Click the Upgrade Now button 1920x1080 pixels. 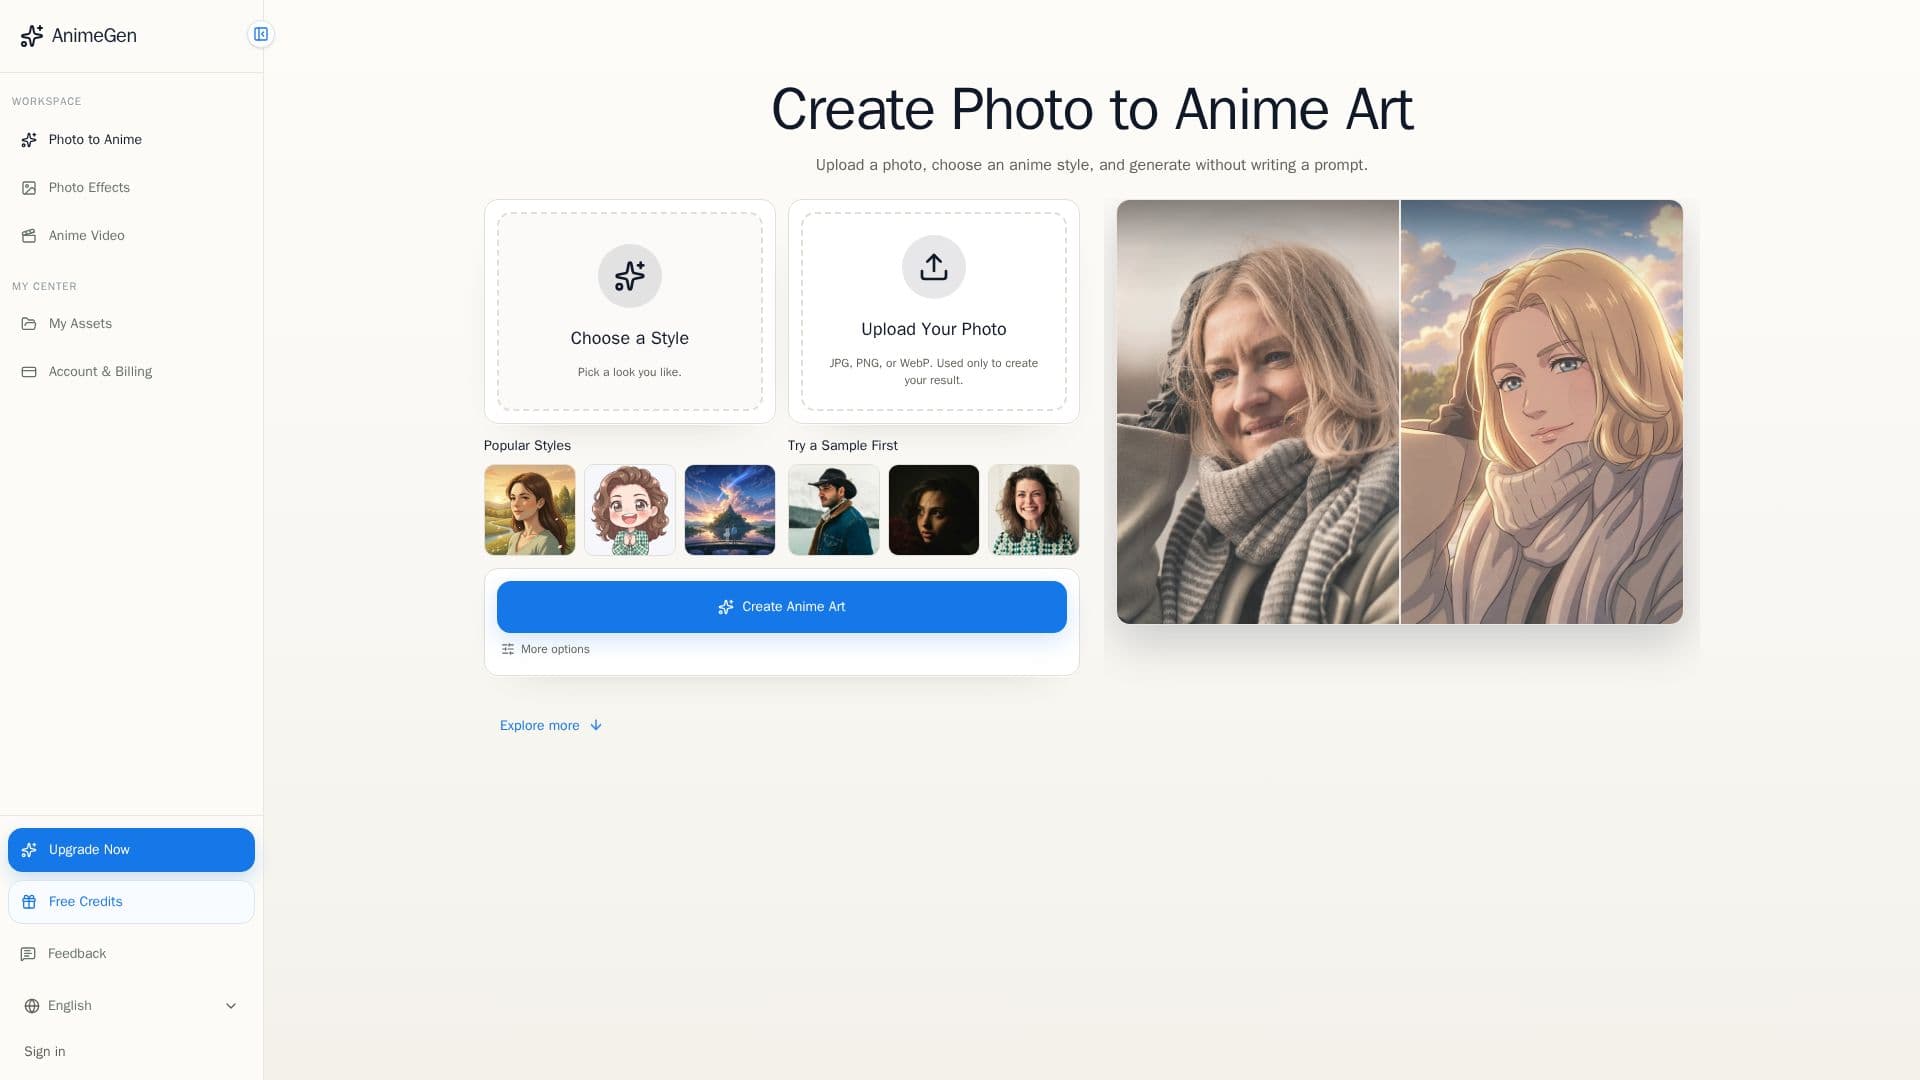click(131, 850)
